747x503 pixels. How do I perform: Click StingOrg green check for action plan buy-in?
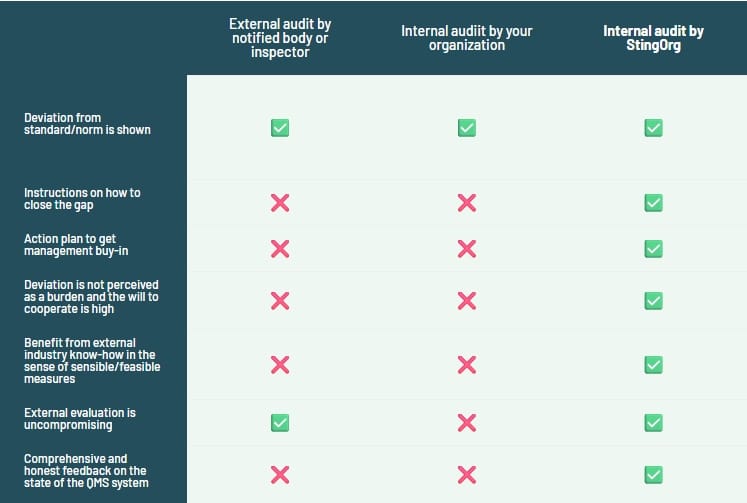click(x=653, y=249)
